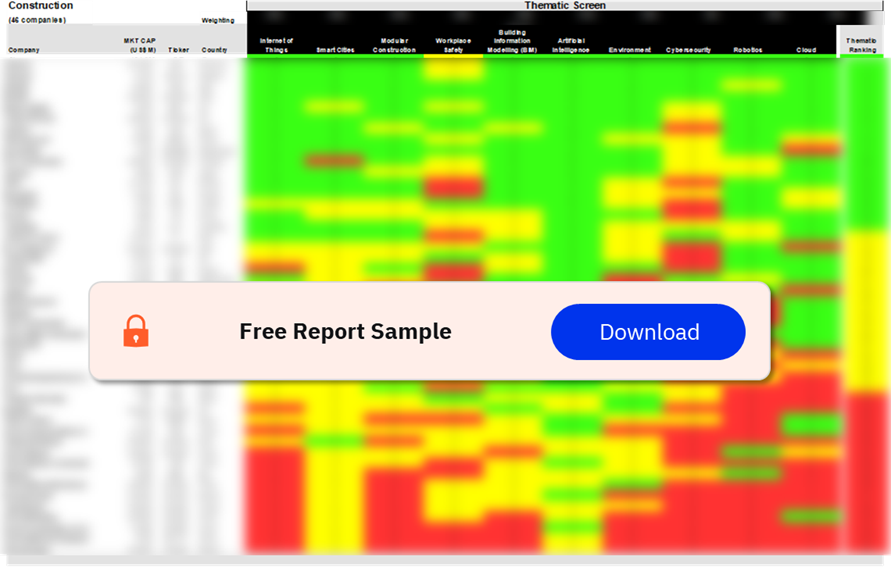Click the Environment column header
This screenshot has height=567, width=891.
tap(630, 50)
